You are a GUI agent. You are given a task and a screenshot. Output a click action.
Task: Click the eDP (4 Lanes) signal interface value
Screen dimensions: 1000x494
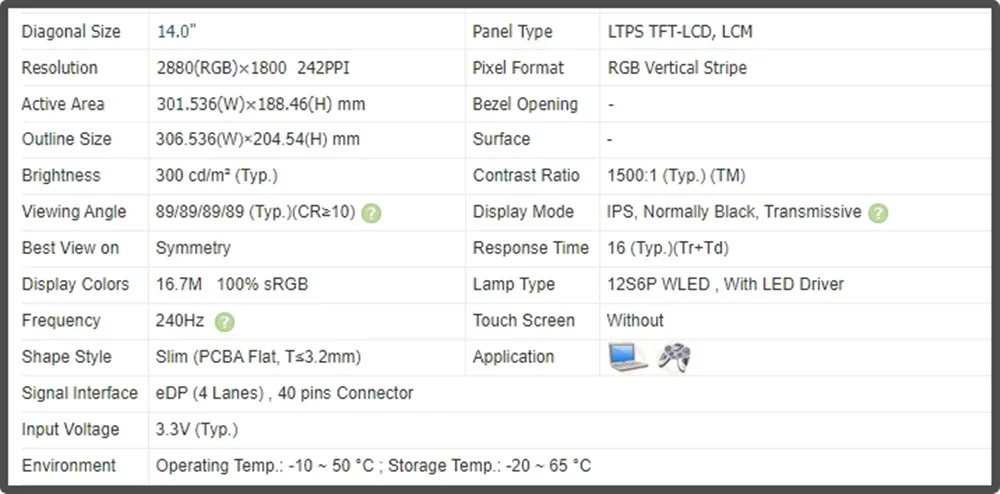click(284, 393)
